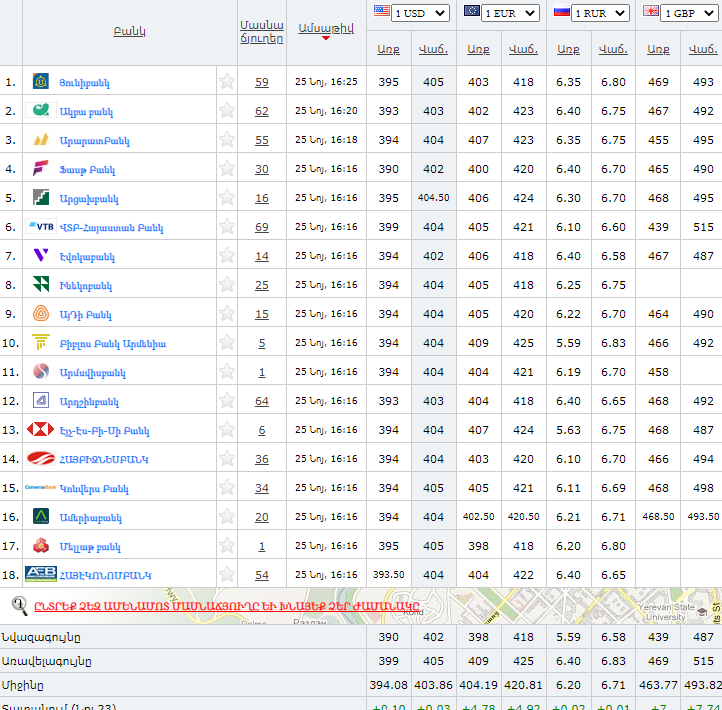
Task: Click the red branch-finder banner link
Action: 227,606
